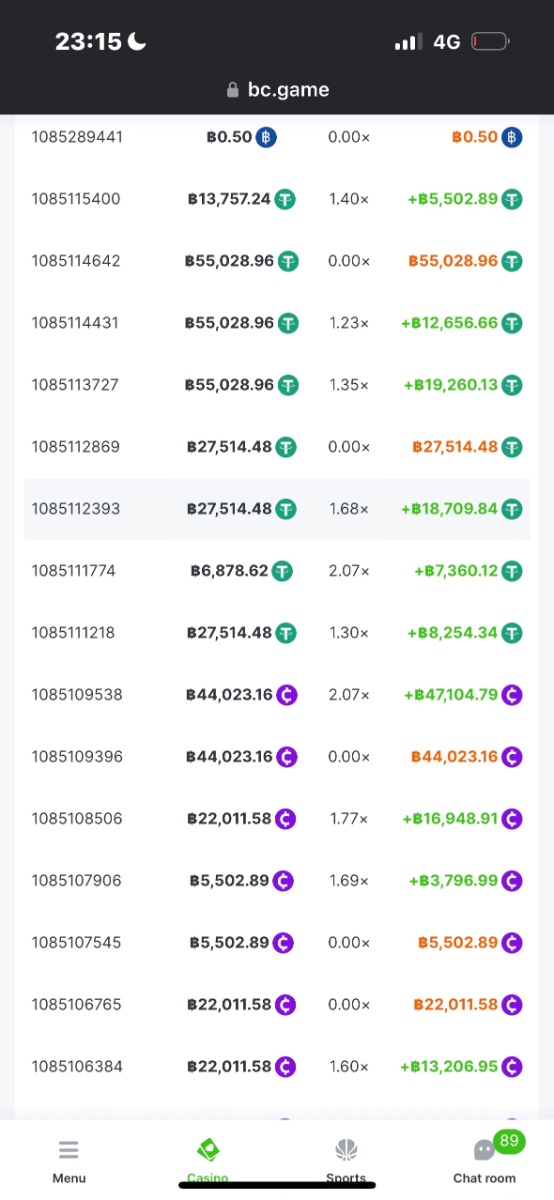Screen dimensions: 554x1200
Task: Click the Tether icon beside +7,360.12
Action: [512, 571]
